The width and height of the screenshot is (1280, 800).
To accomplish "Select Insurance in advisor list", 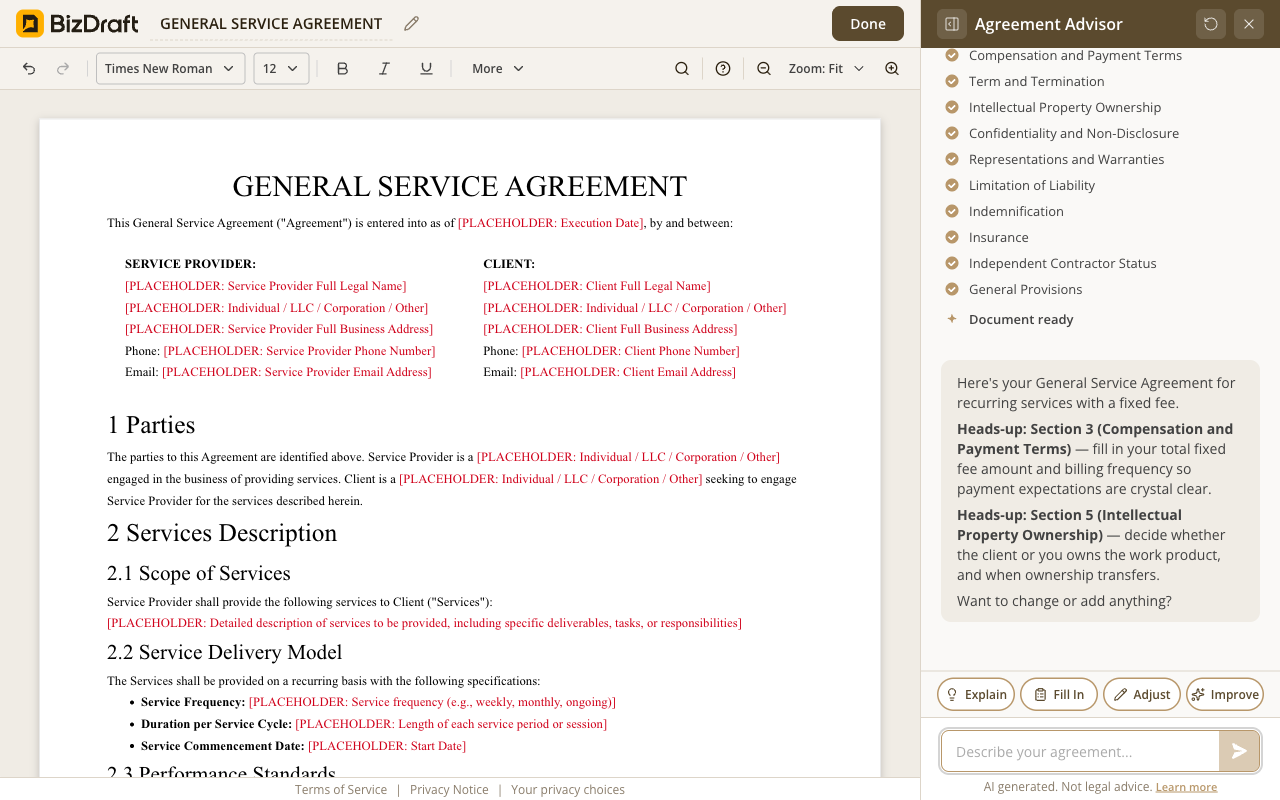I will [x=998, y=237].
